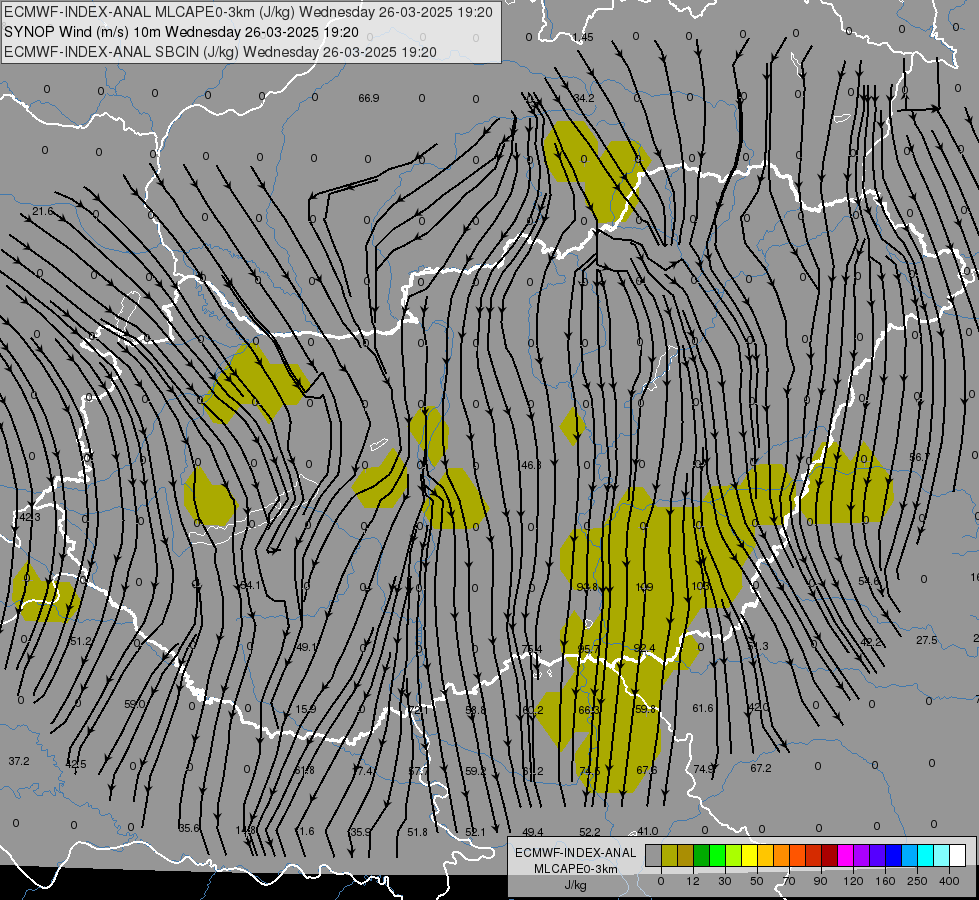Click the dark red legend swatch
The image size is (979, 900).
[829, 856]
